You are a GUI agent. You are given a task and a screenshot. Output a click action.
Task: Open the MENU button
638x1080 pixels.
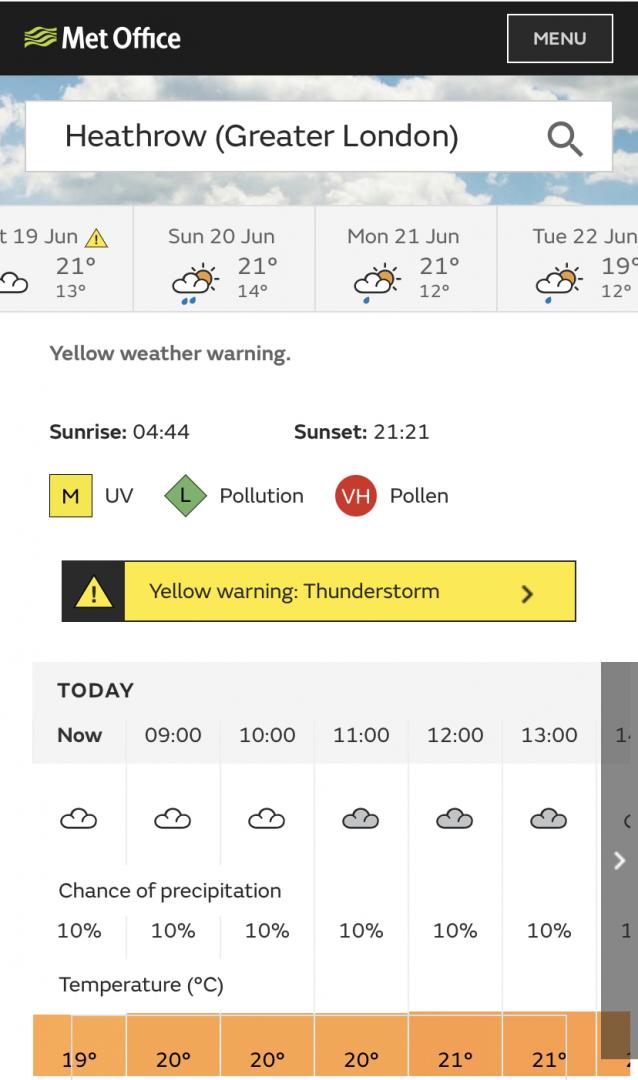coord(560,39)
